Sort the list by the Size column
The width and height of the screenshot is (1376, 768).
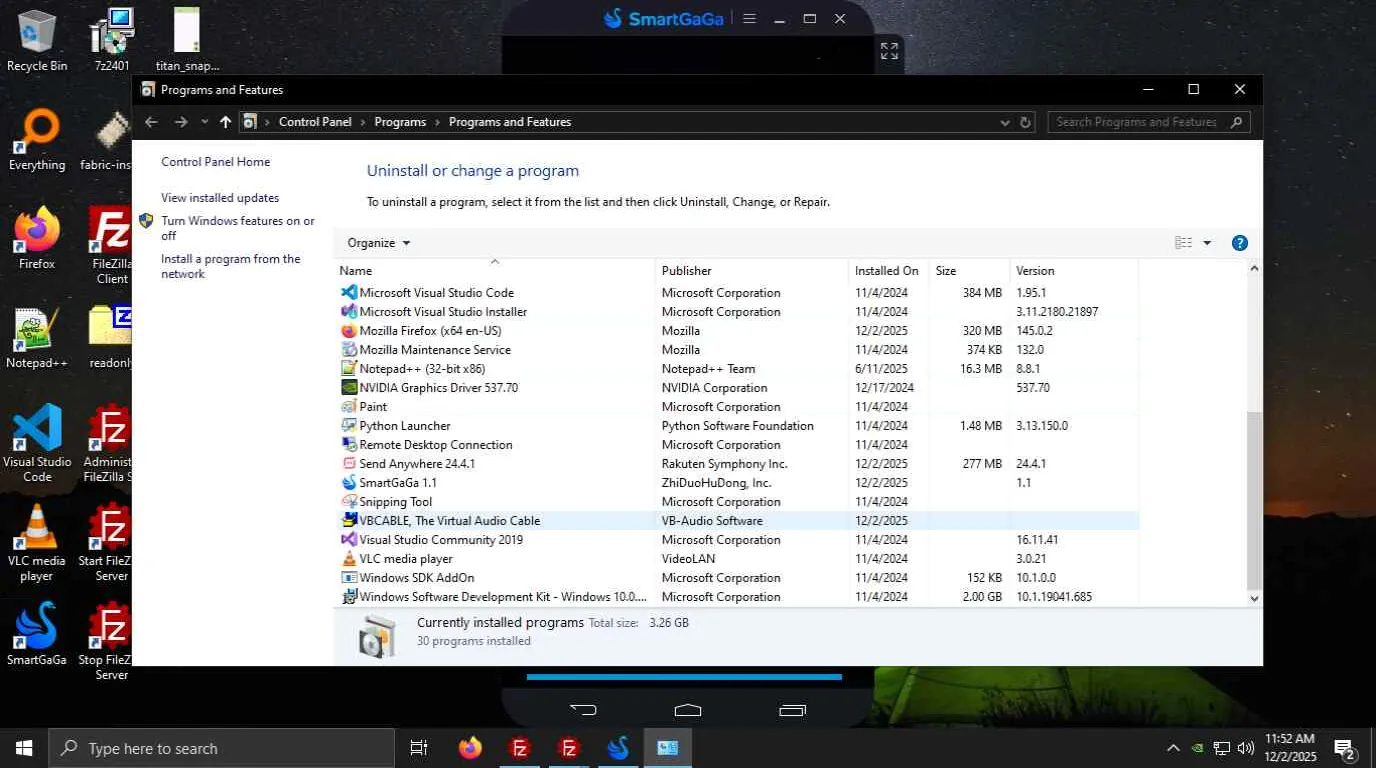pyautogui.click(x=970, y=270)
